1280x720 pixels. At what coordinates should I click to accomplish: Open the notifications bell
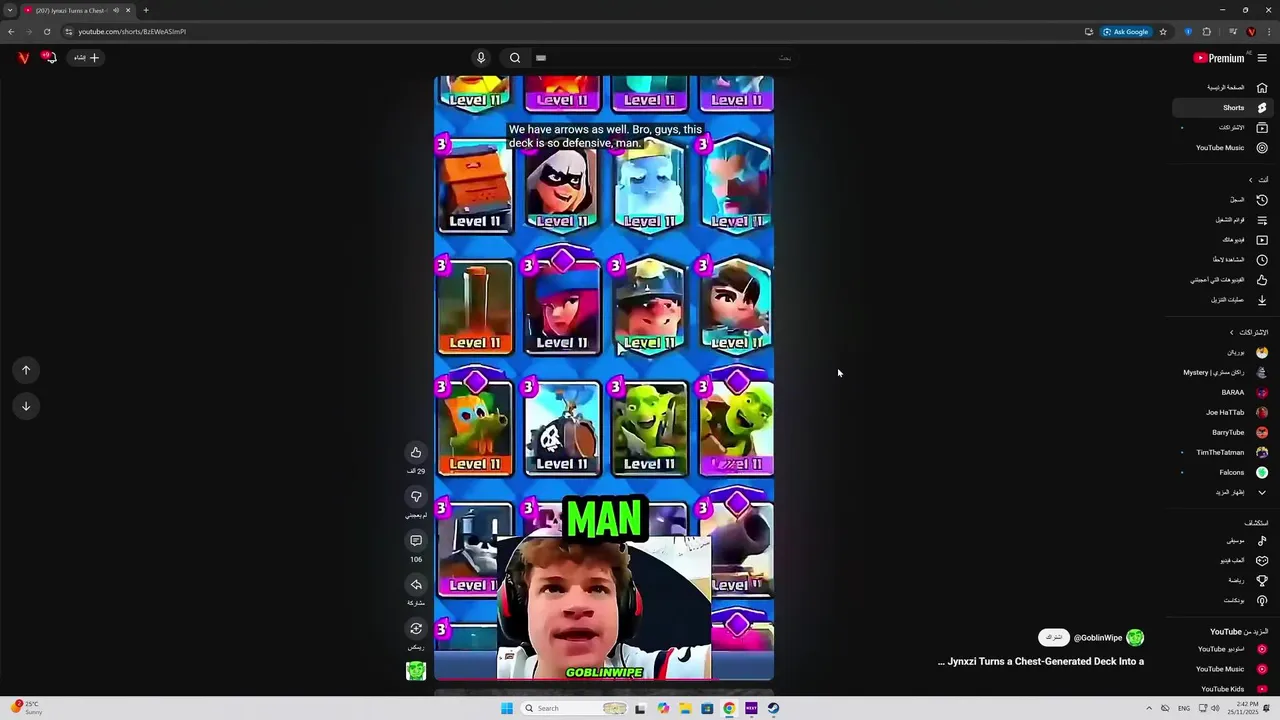tap(49, 58)
